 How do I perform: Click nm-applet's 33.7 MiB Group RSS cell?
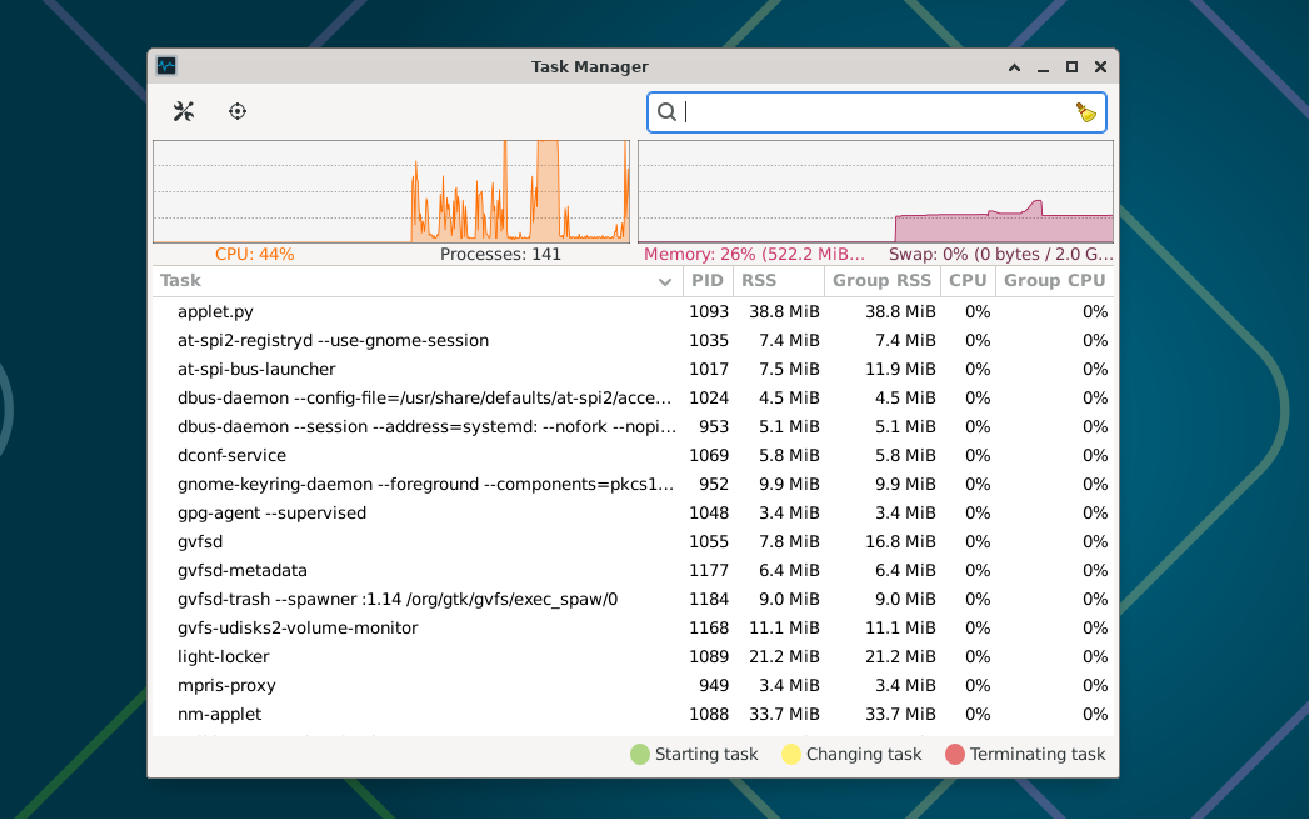coord(901,715)
